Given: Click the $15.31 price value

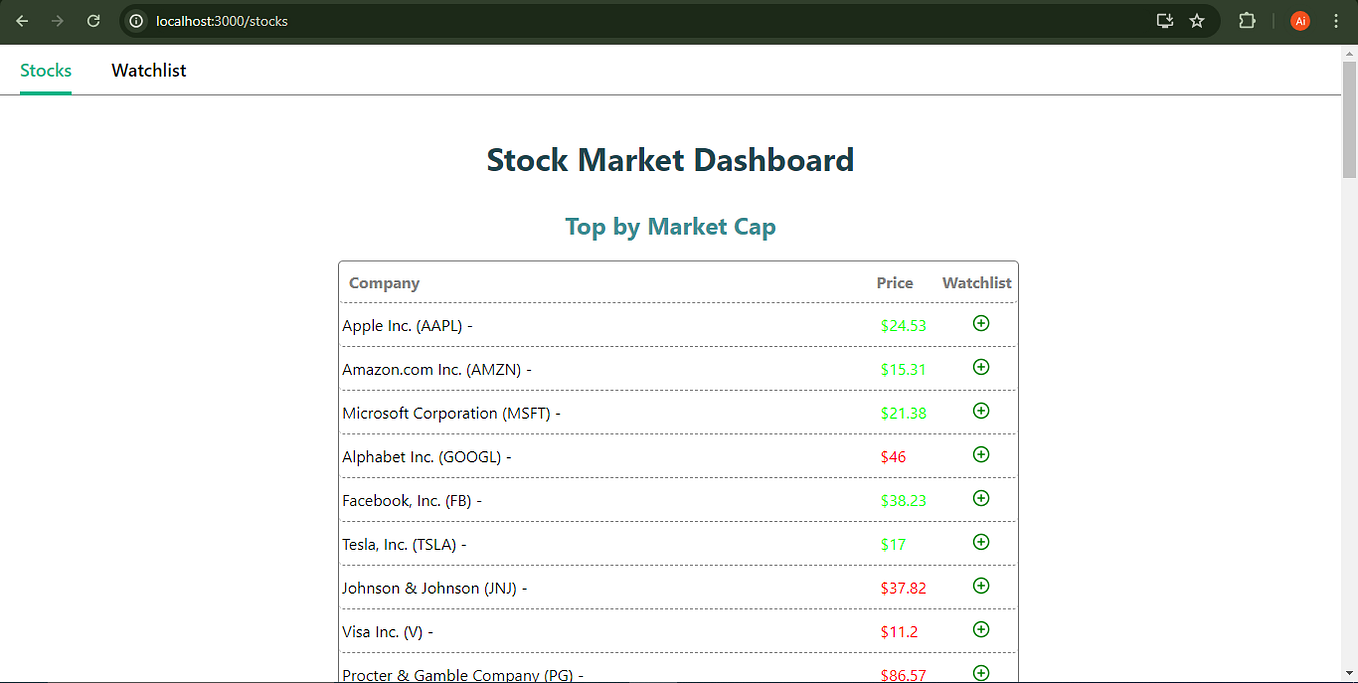Looking at the screenshot, I should (904, 369).
